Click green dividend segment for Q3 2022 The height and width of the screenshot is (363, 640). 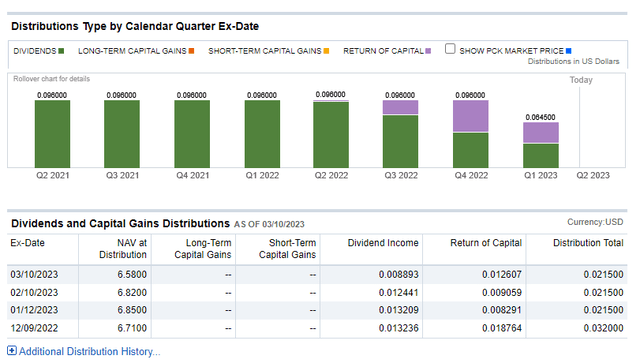point(400,141)
